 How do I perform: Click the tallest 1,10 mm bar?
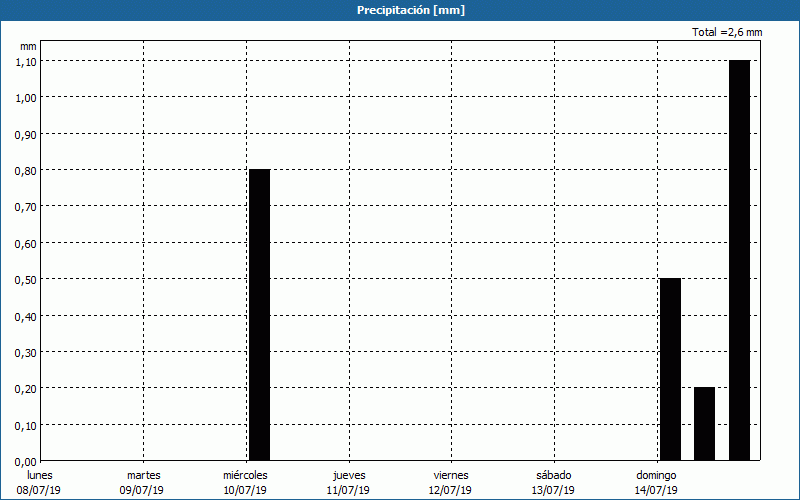pyautogui.click(x=740, y=260)
